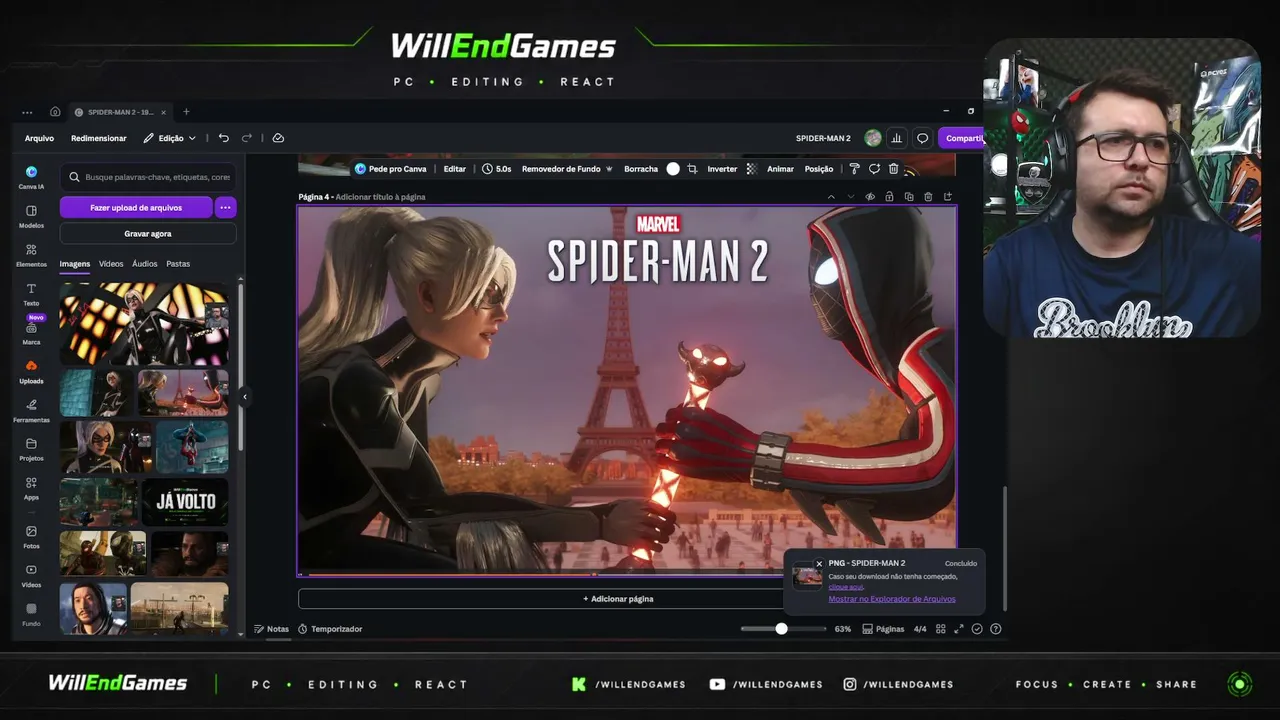Open the Edição mode dropdown

(169, 138)
